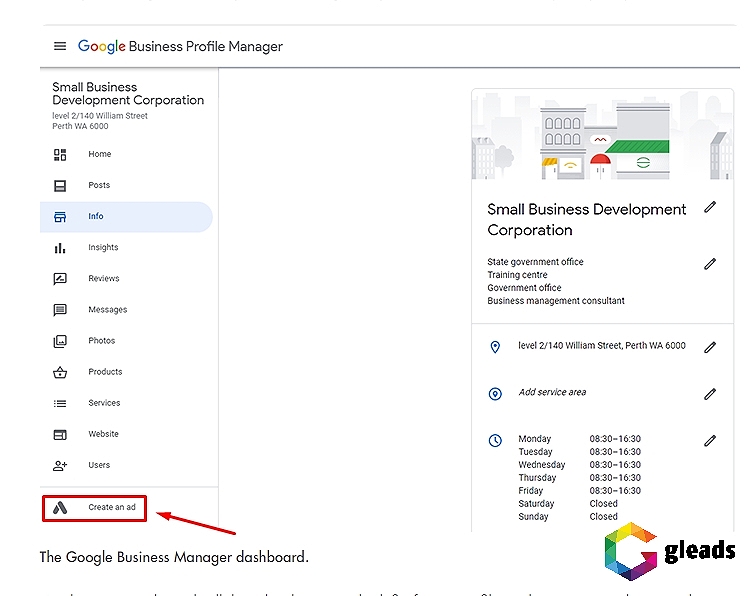
Task: Edit the William Street address pencil
Action: pyautogui.click(x=710, y=347)
